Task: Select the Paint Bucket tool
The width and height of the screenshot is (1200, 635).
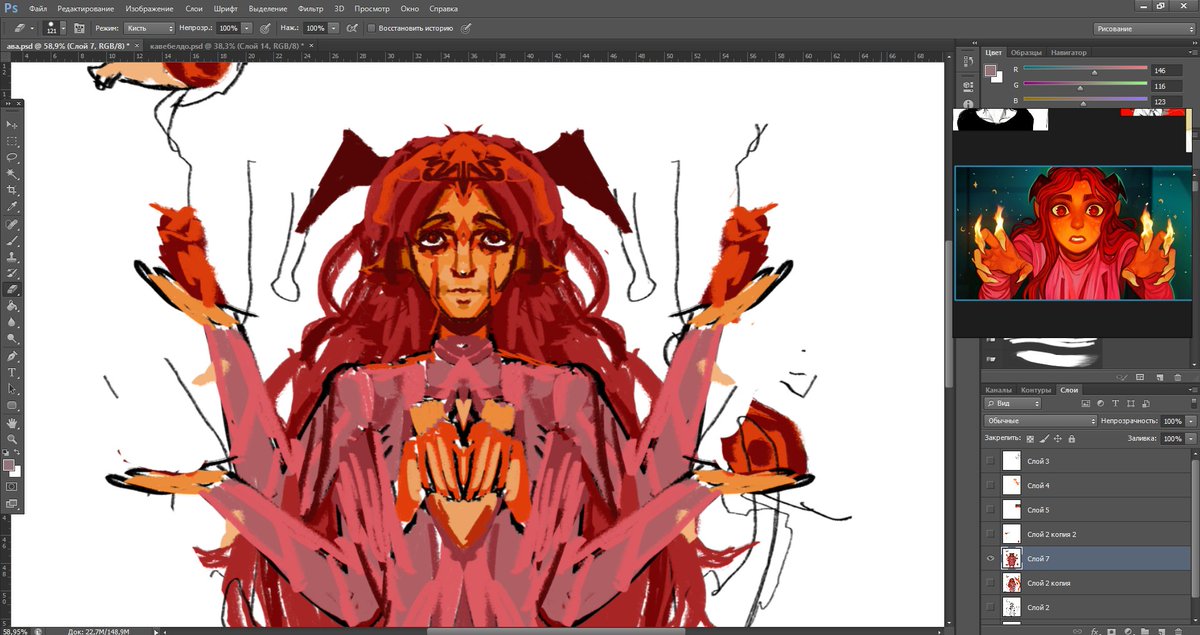Action: point(12,306)
